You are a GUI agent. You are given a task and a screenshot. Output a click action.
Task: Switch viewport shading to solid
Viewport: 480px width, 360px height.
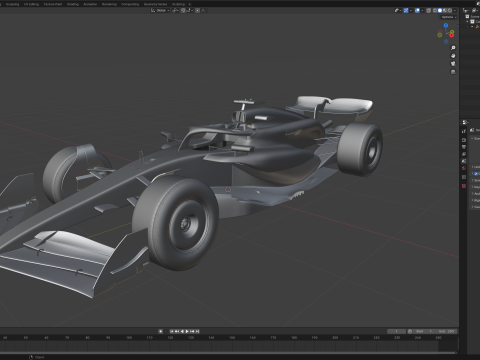click(440, 10)
